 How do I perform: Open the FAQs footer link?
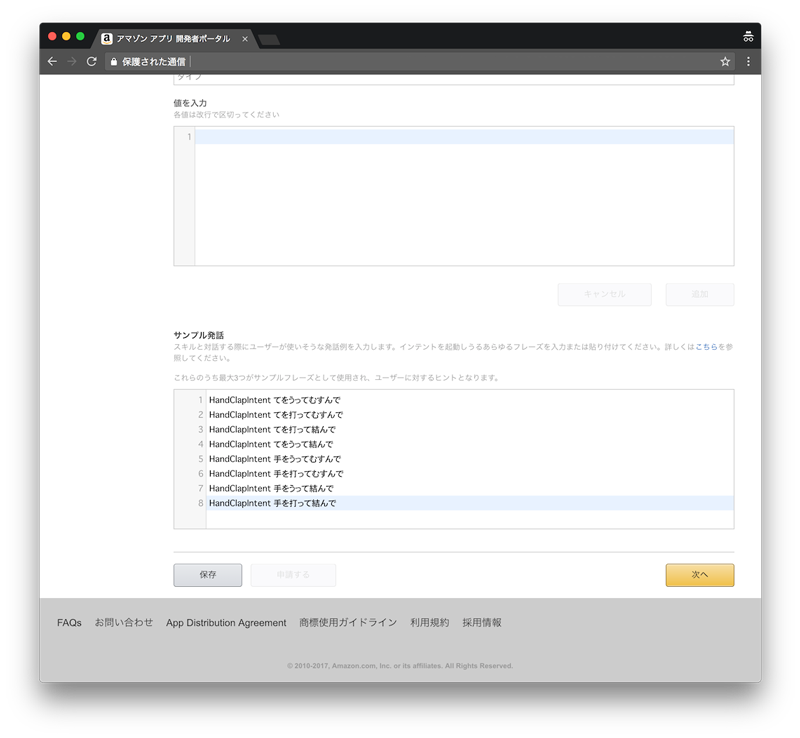pyautogui.click(x=69, y=623)
